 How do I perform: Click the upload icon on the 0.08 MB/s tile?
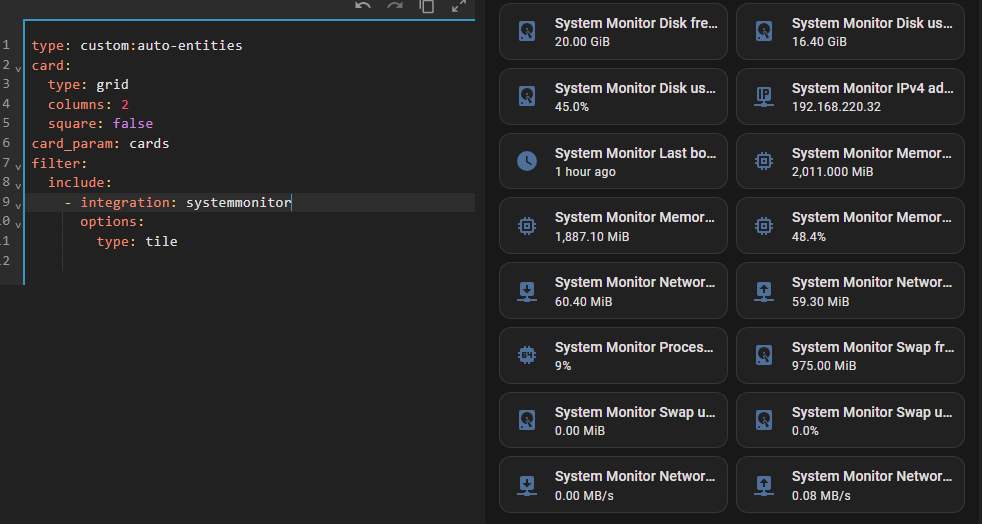click(764, 485)
